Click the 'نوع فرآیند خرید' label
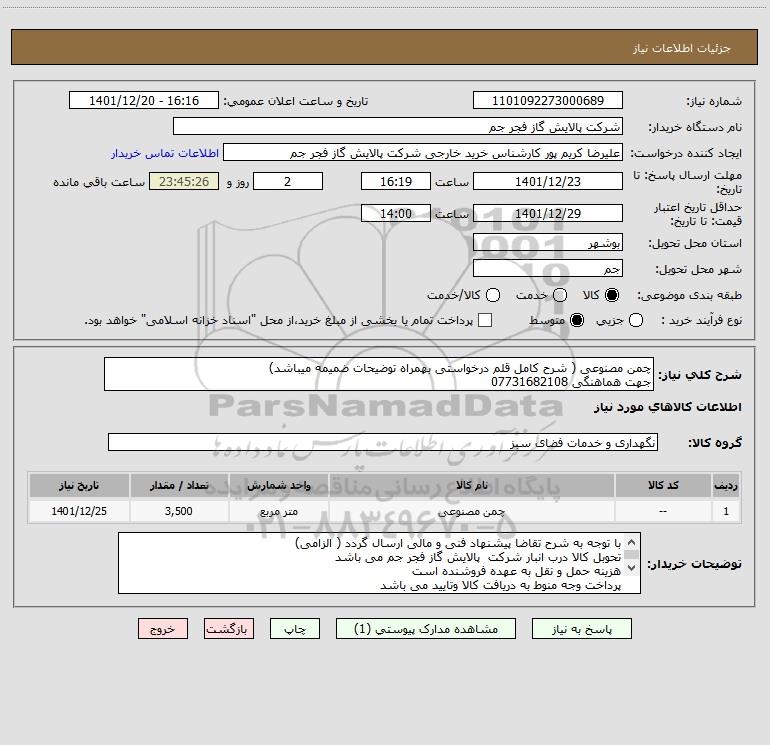This screenshot has height=745, width=770. pyautogui.click(x=701, y=320)
